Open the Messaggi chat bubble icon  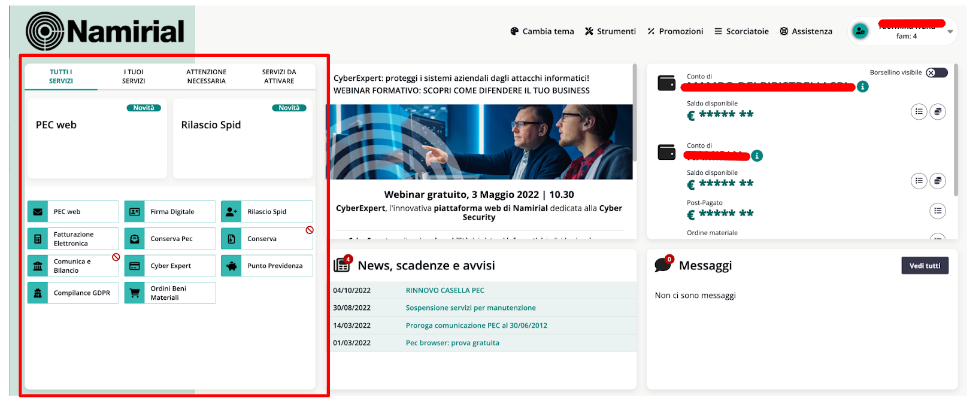click(663, 265)
